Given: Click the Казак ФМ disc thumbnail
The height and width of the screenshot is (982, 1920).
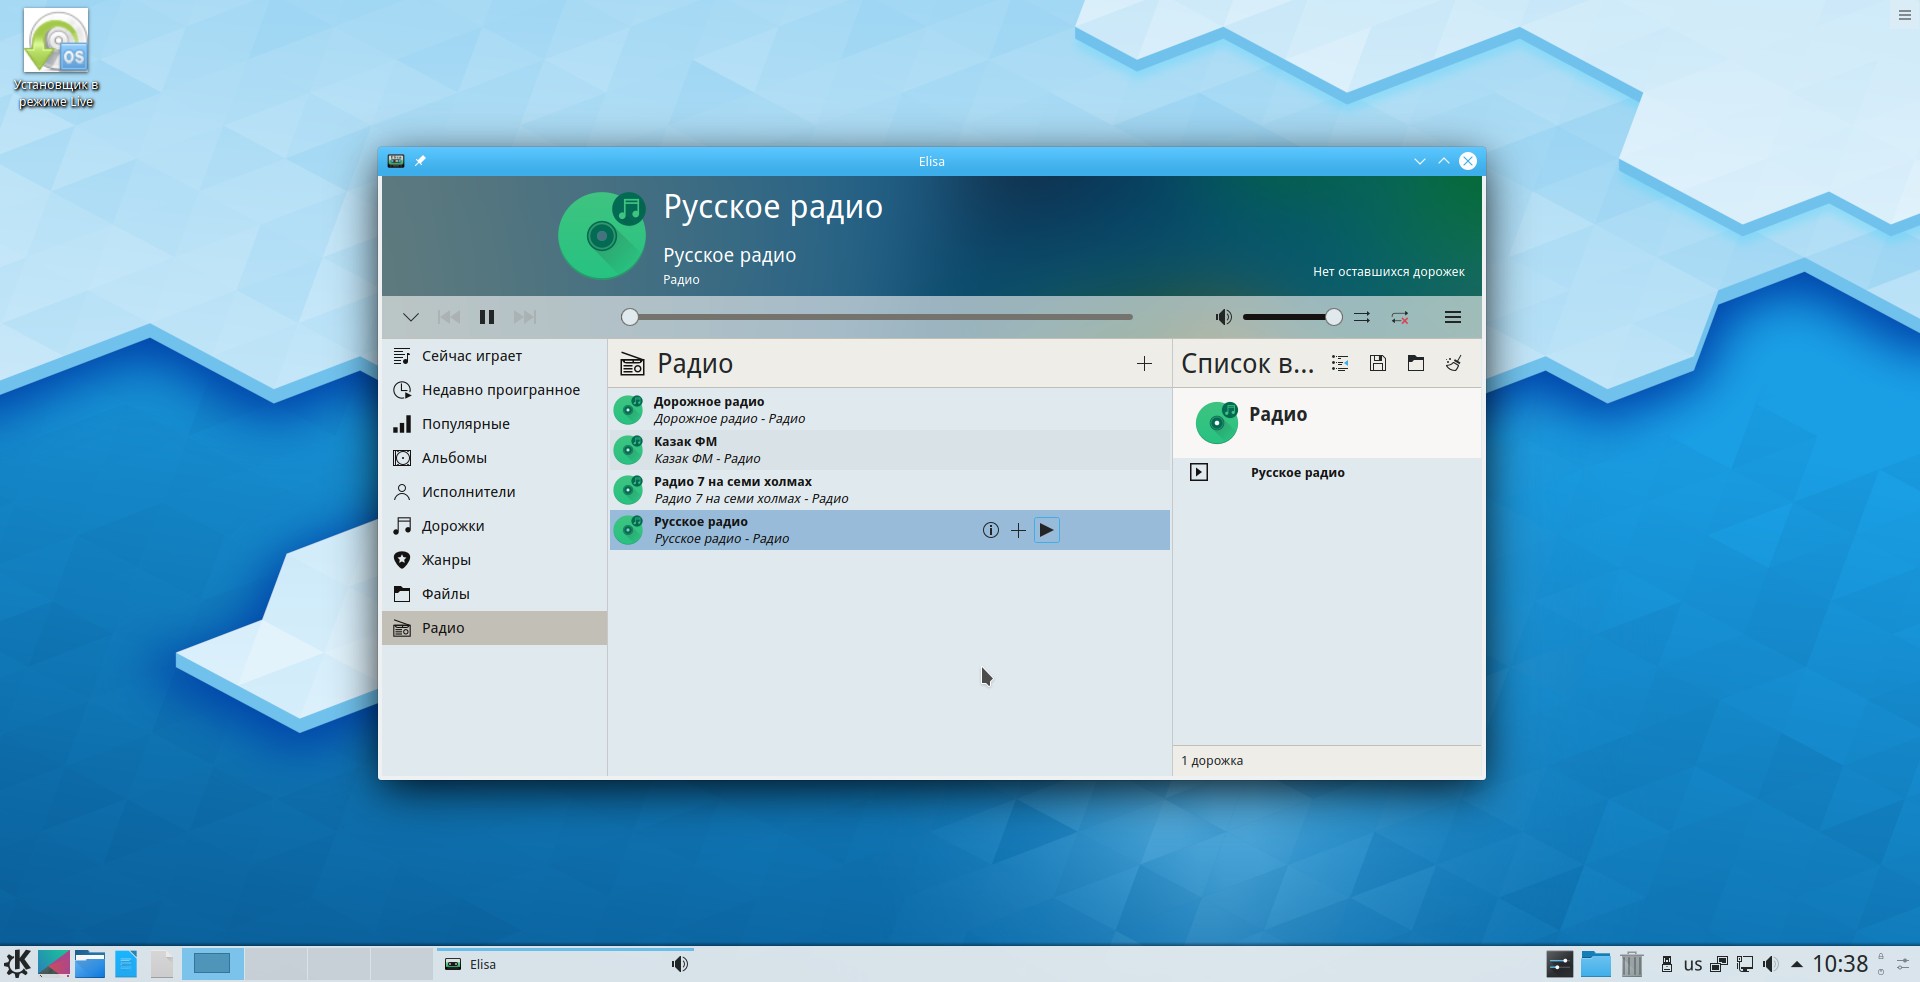Looking at the screenshot, I should (x=628, y=450).
